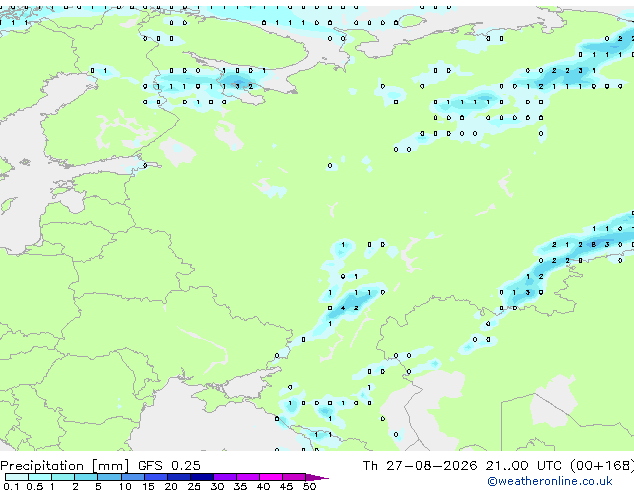634x490 pixels.
Task: Click the '15' legend scale label
Action: click(x=148, y=486)
